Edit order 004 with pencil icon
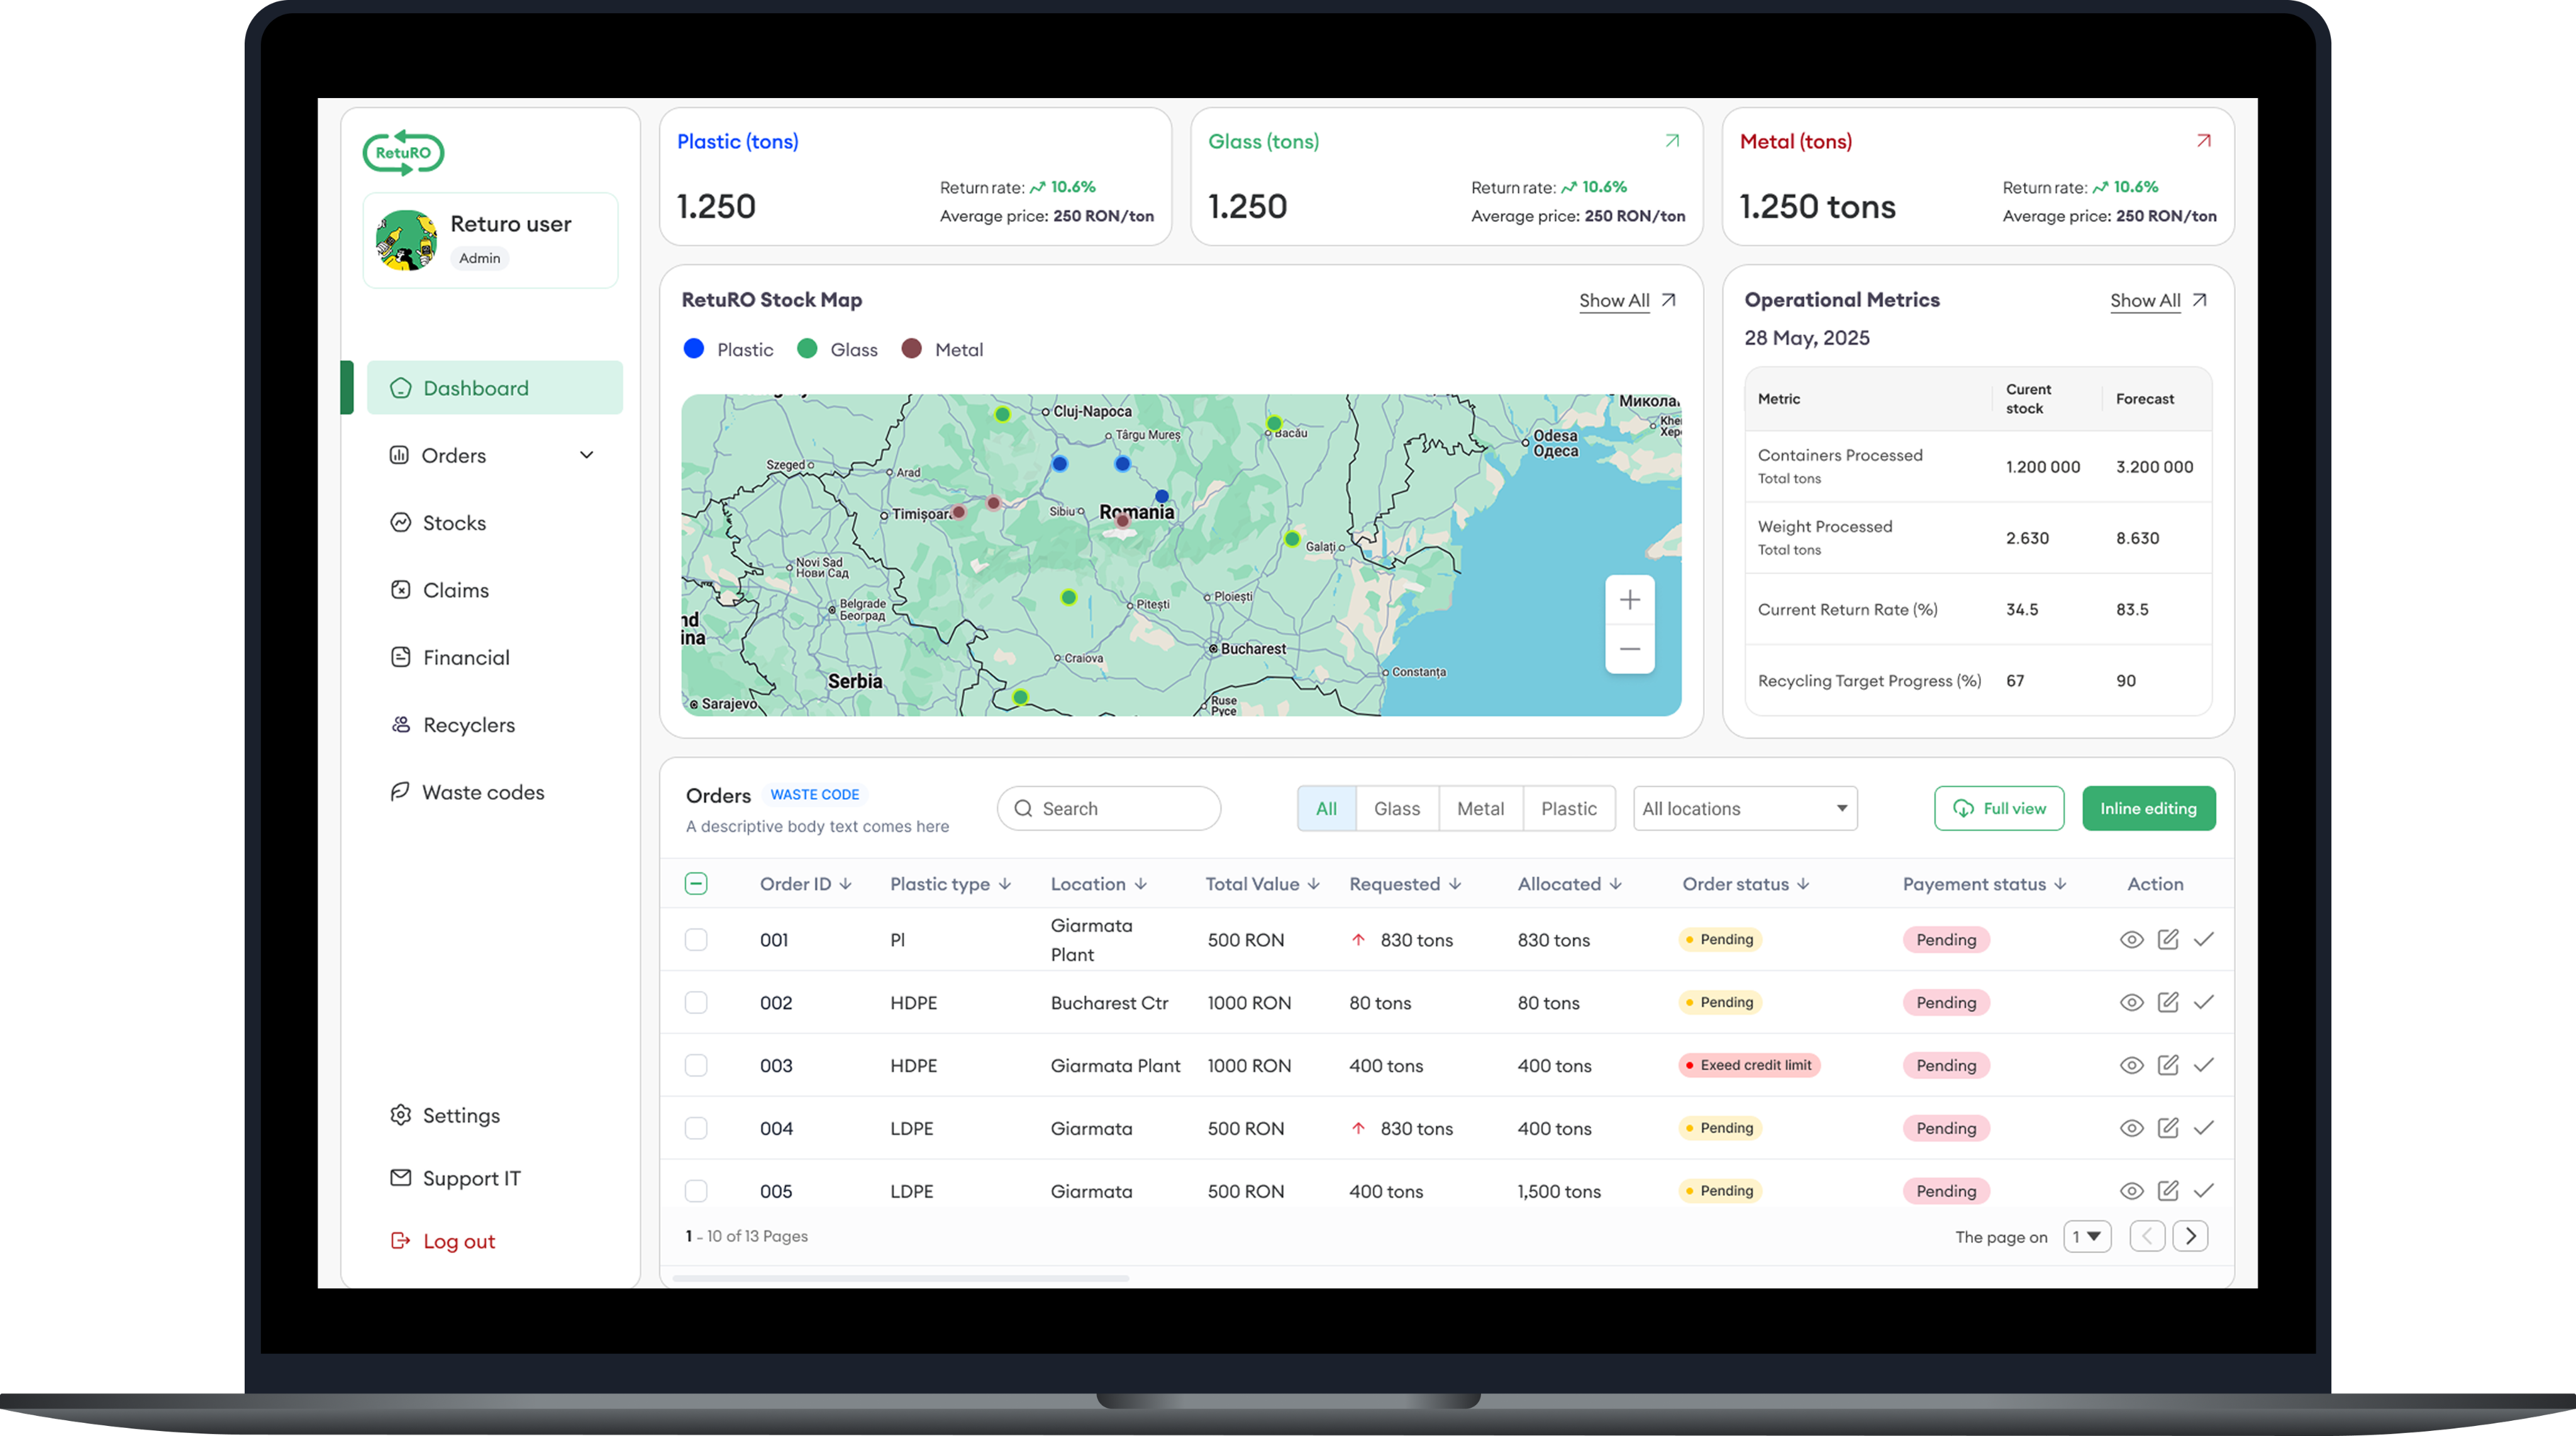This screenshot has height=1436, width=2576. pyautogui.click(x=2167, y=1128)
